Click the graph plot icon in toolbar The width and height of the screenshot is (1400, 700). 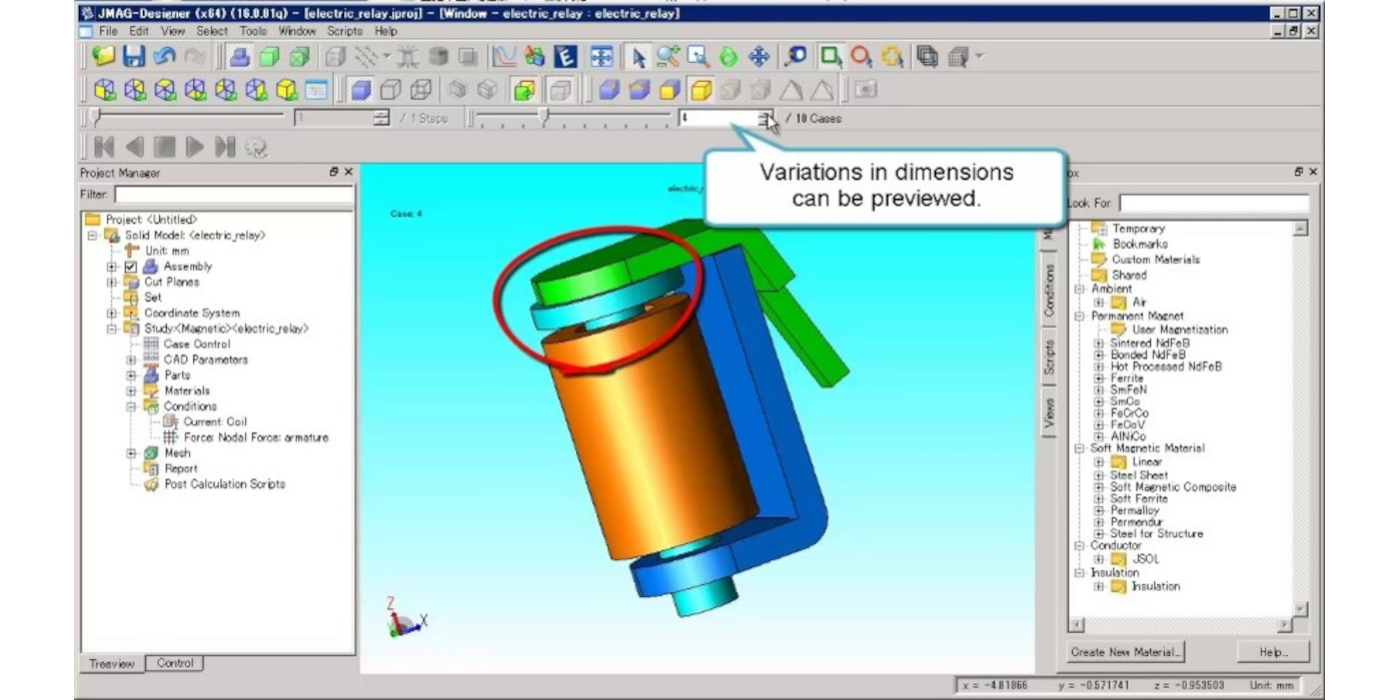(504, 57)
